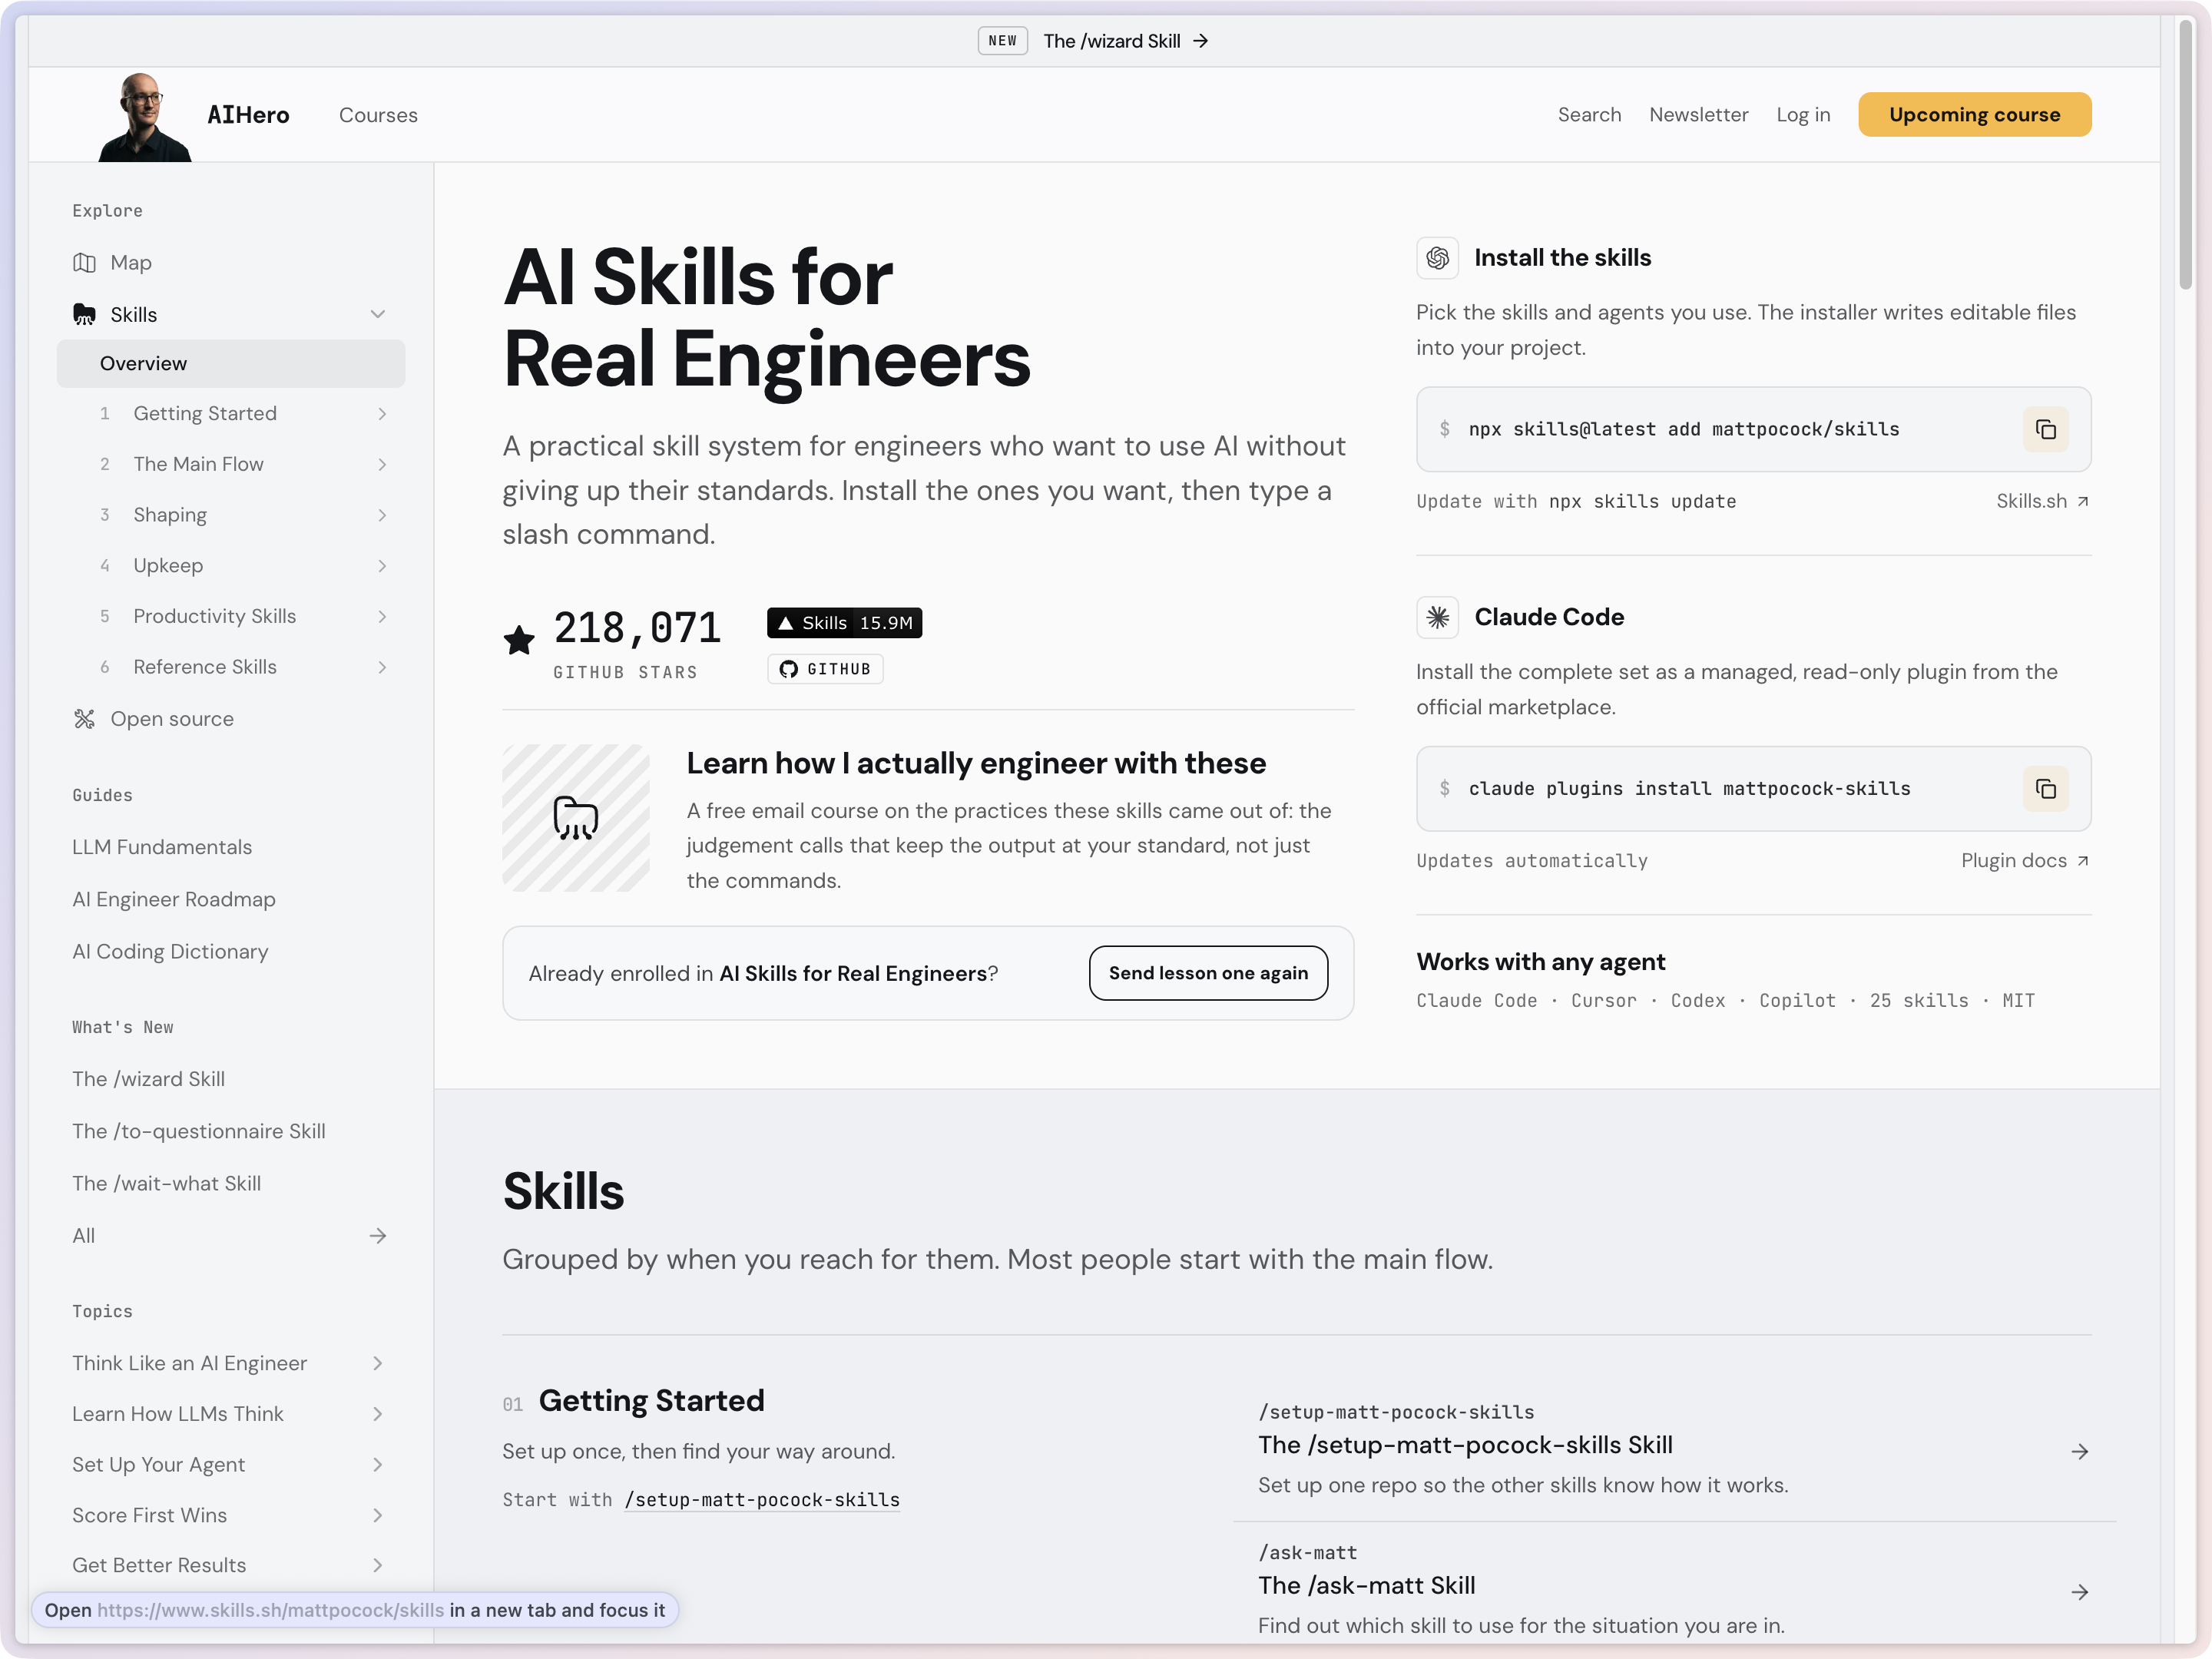
Task: Open The /wizard Skill in What's New
Action: point(148,1080)
